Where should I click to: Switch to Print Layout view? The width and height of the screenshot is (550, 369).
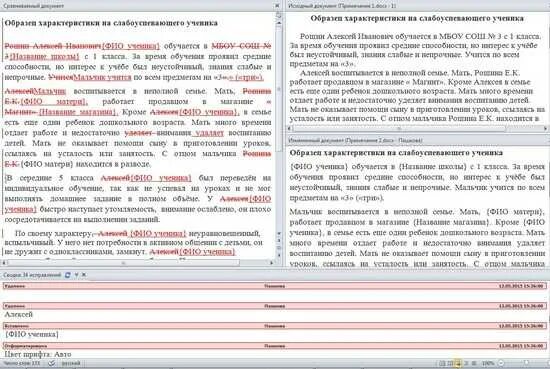point(442,363)
